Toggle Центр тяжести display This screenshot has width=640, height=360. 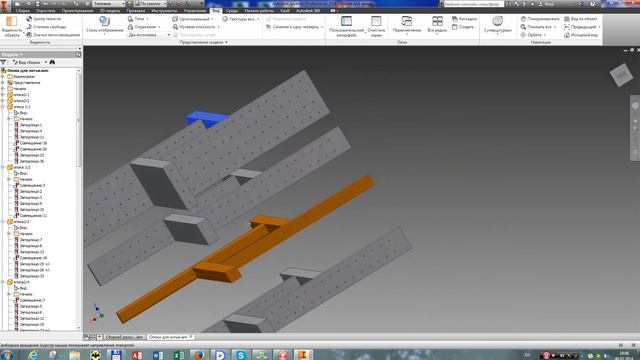pos(44,19)
